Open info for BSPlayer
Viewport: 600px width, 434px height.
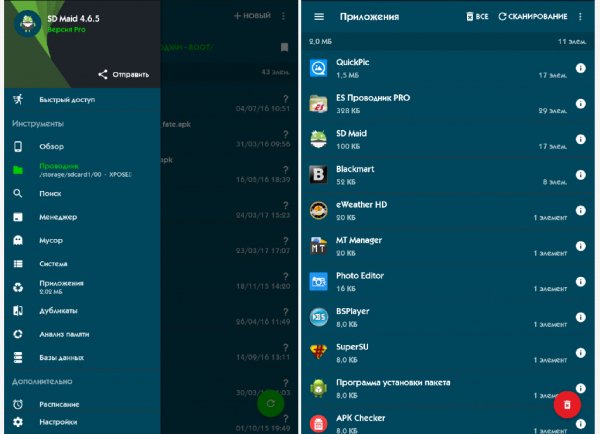coord(580,317)
